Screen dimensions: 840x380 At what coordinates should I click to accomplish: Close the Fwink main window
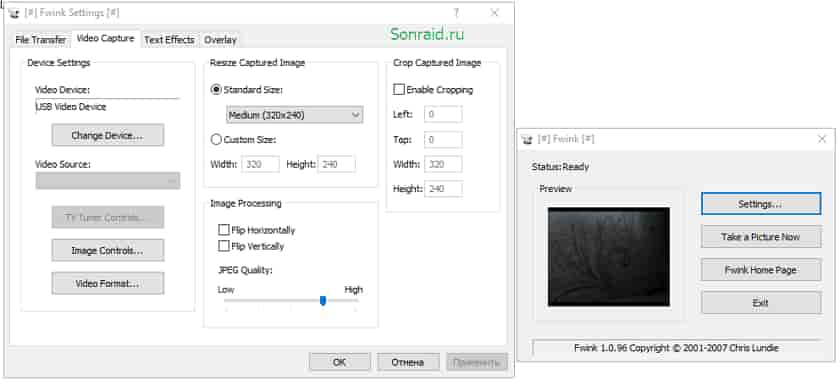tap(822, 139)
